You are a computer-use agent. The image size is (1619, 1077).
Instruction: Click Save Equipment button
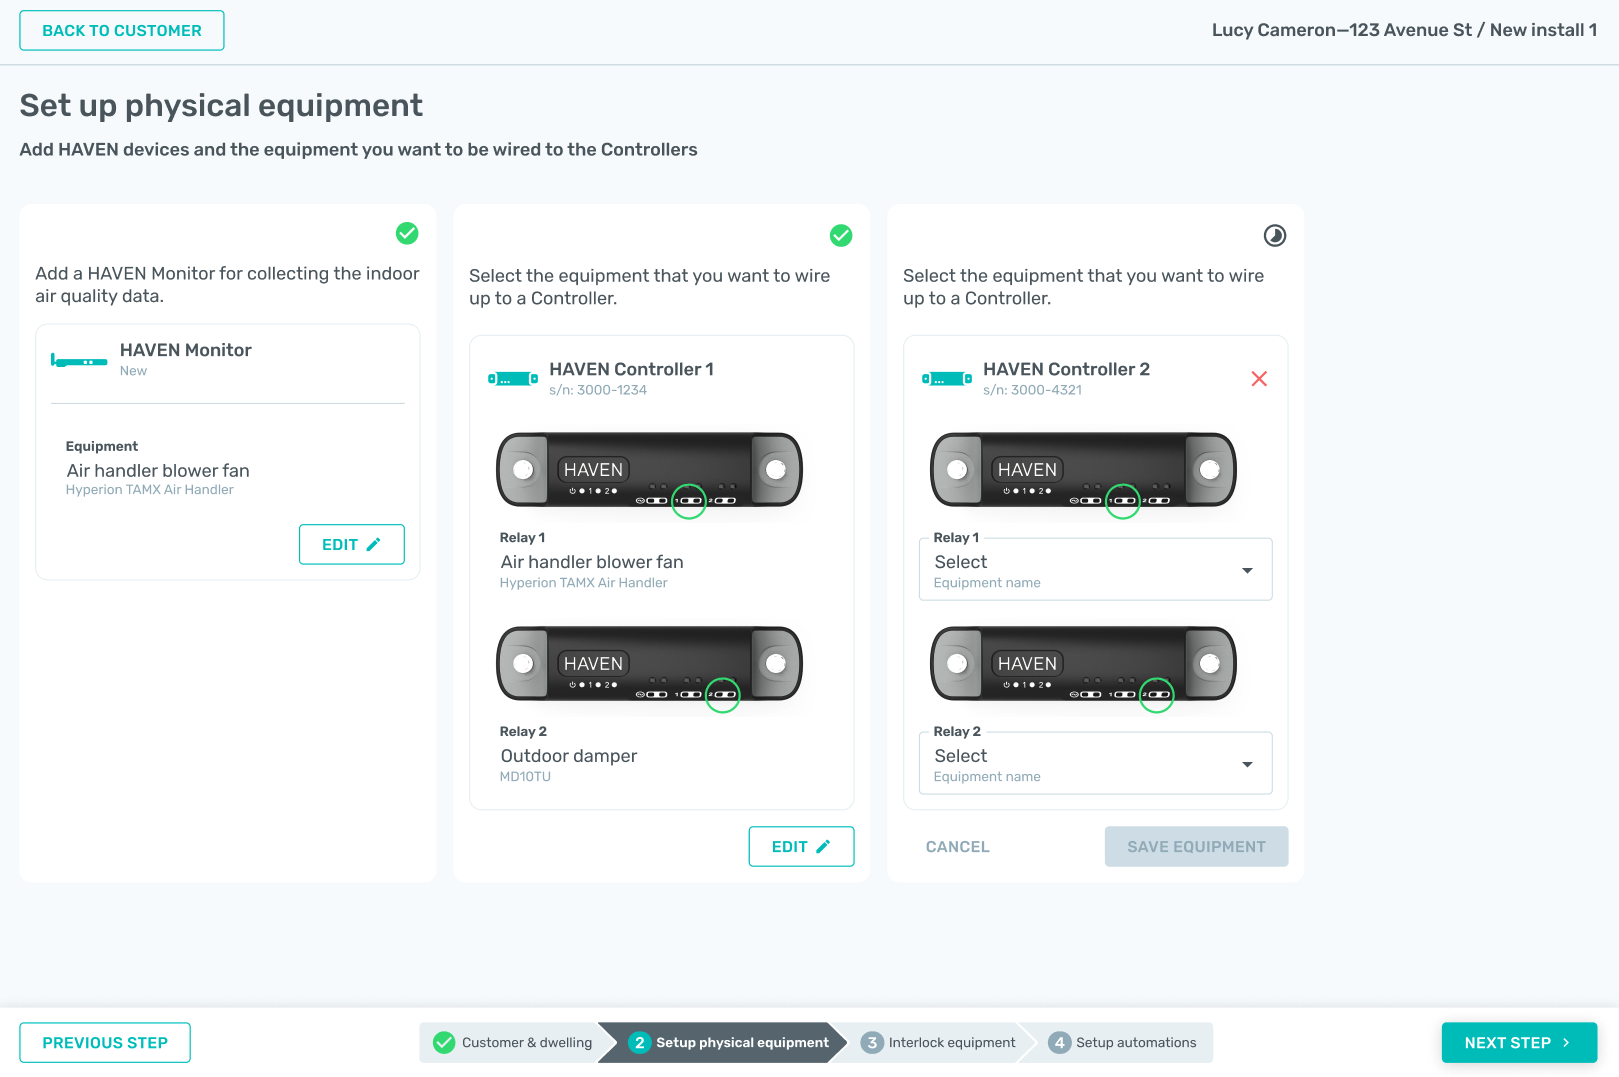[1196, 846]
